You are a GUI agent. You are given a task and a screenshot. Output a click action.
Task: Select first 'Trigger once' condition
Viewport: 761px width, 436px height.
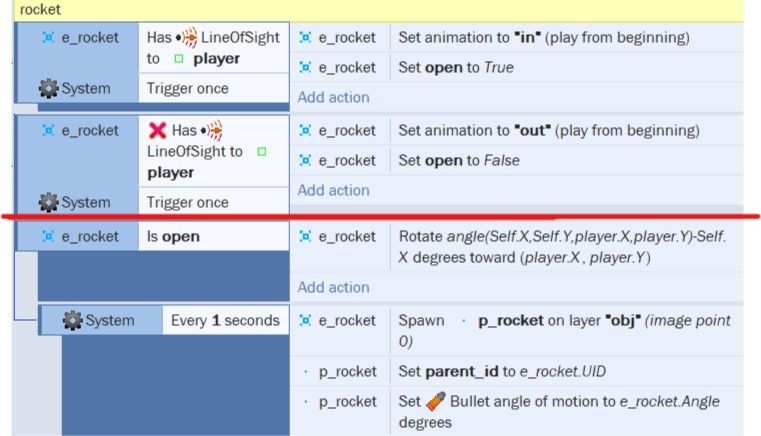[x=187, y=88]
